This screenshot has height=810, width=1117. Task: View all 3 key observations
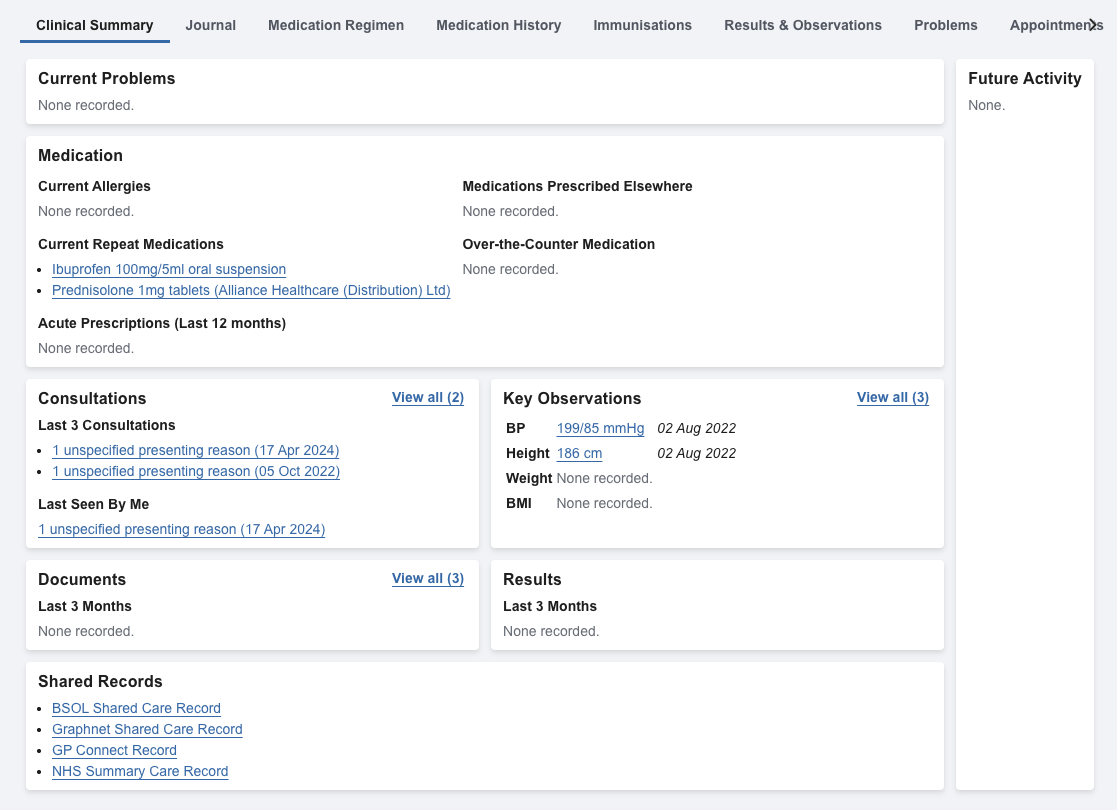(893, 397)
